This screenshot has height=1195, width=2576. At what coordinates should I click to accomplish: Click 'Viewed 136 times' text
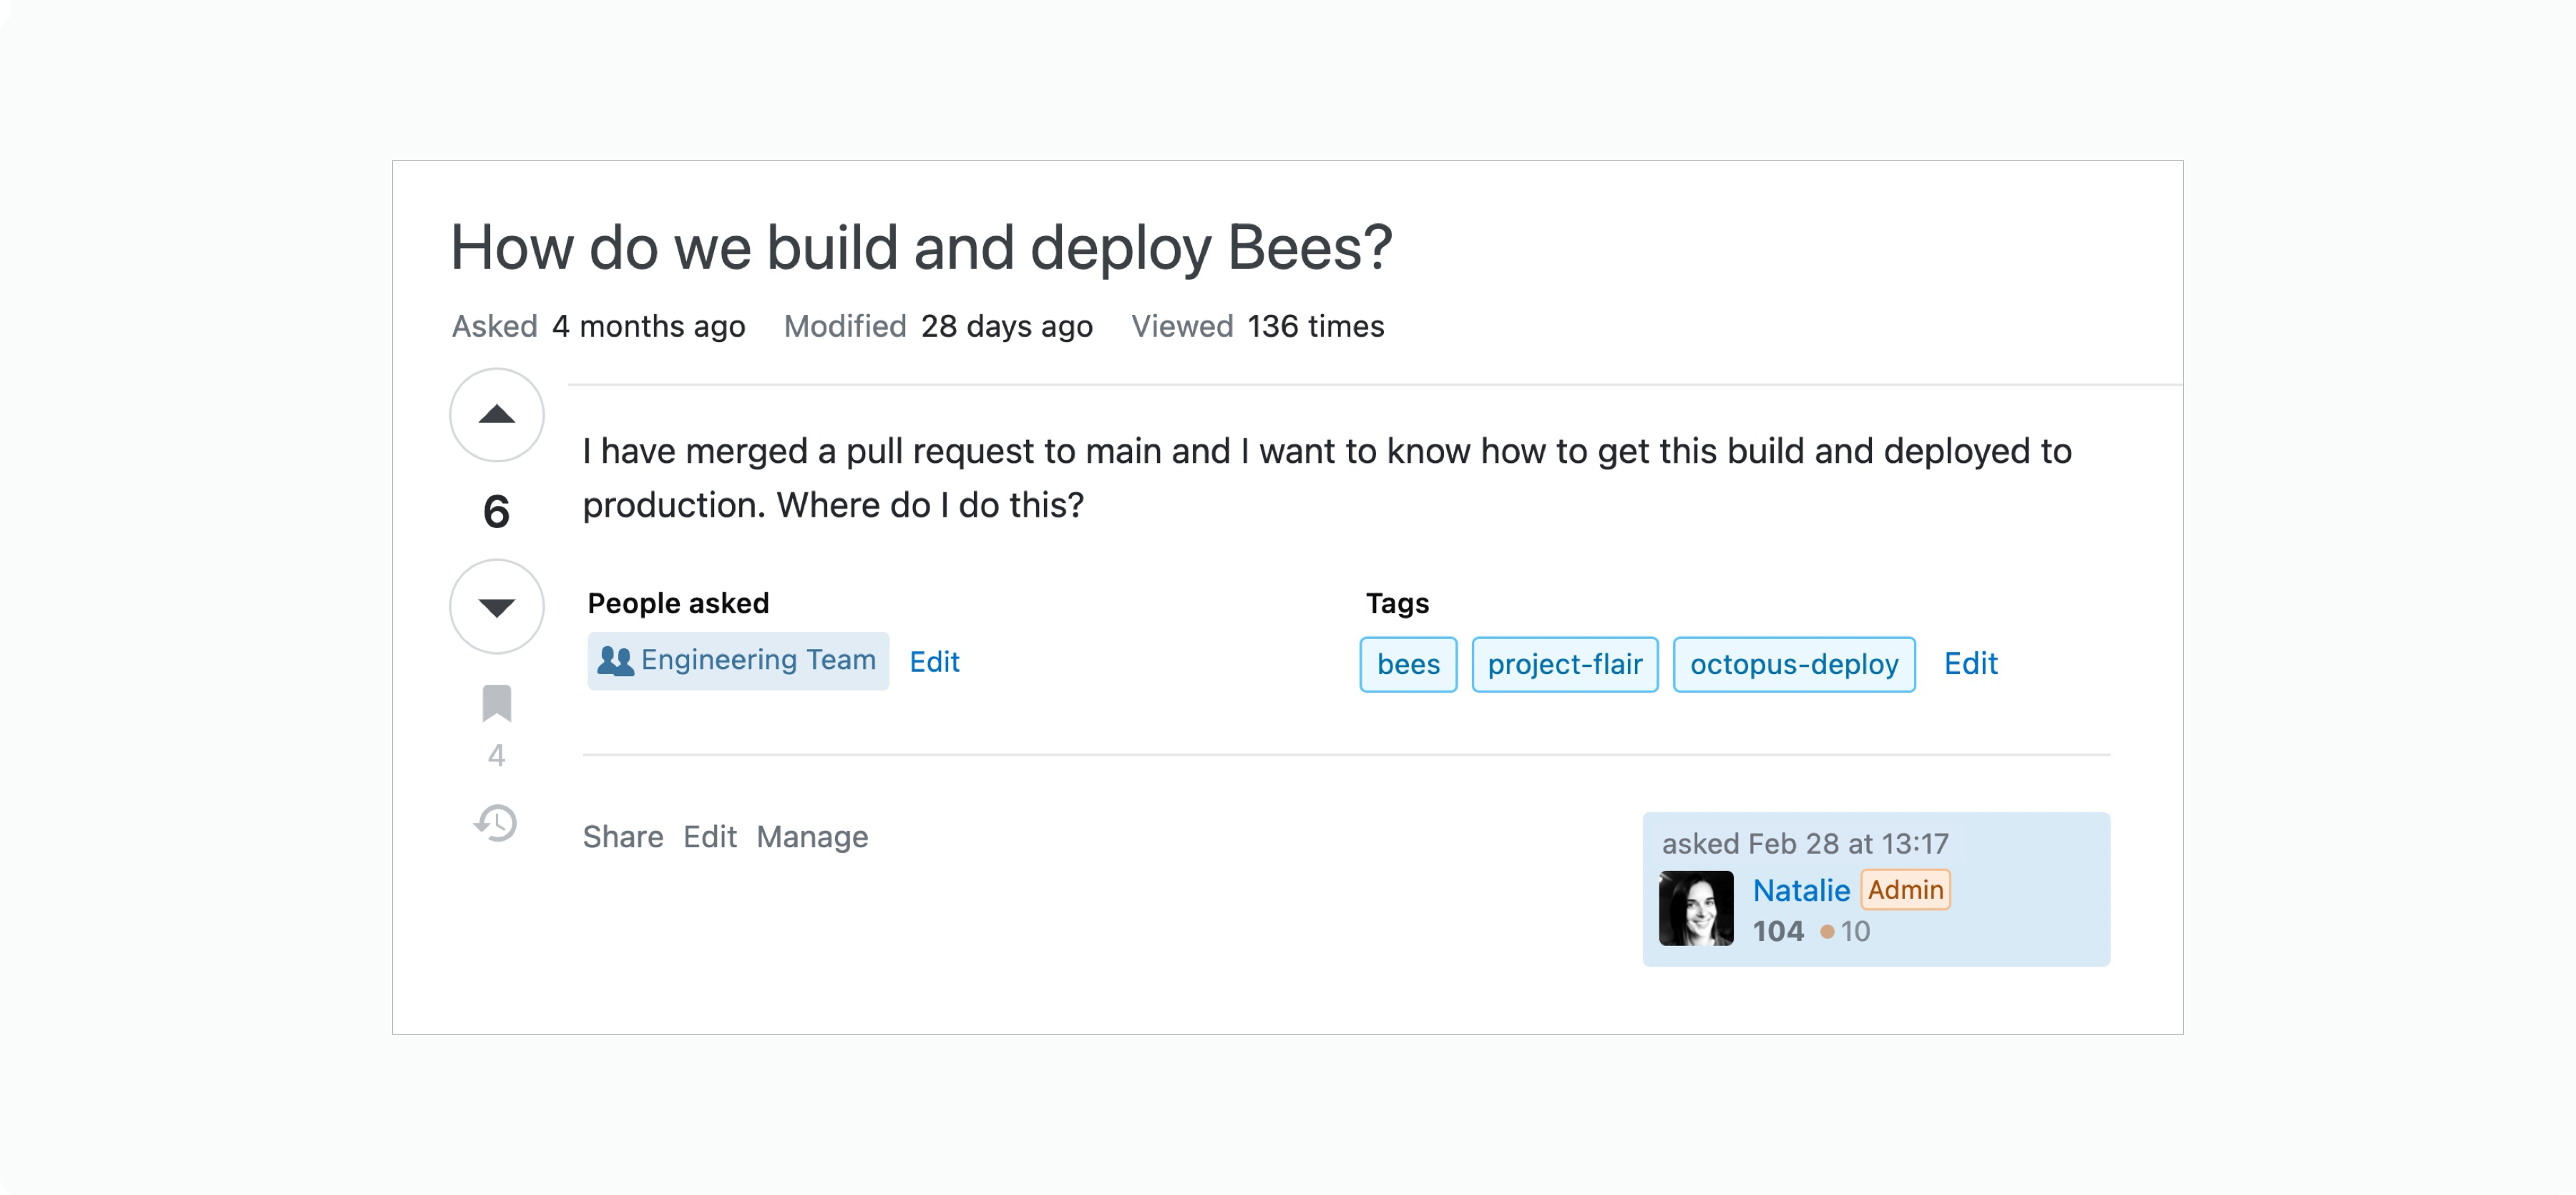tap(1257, 326)
